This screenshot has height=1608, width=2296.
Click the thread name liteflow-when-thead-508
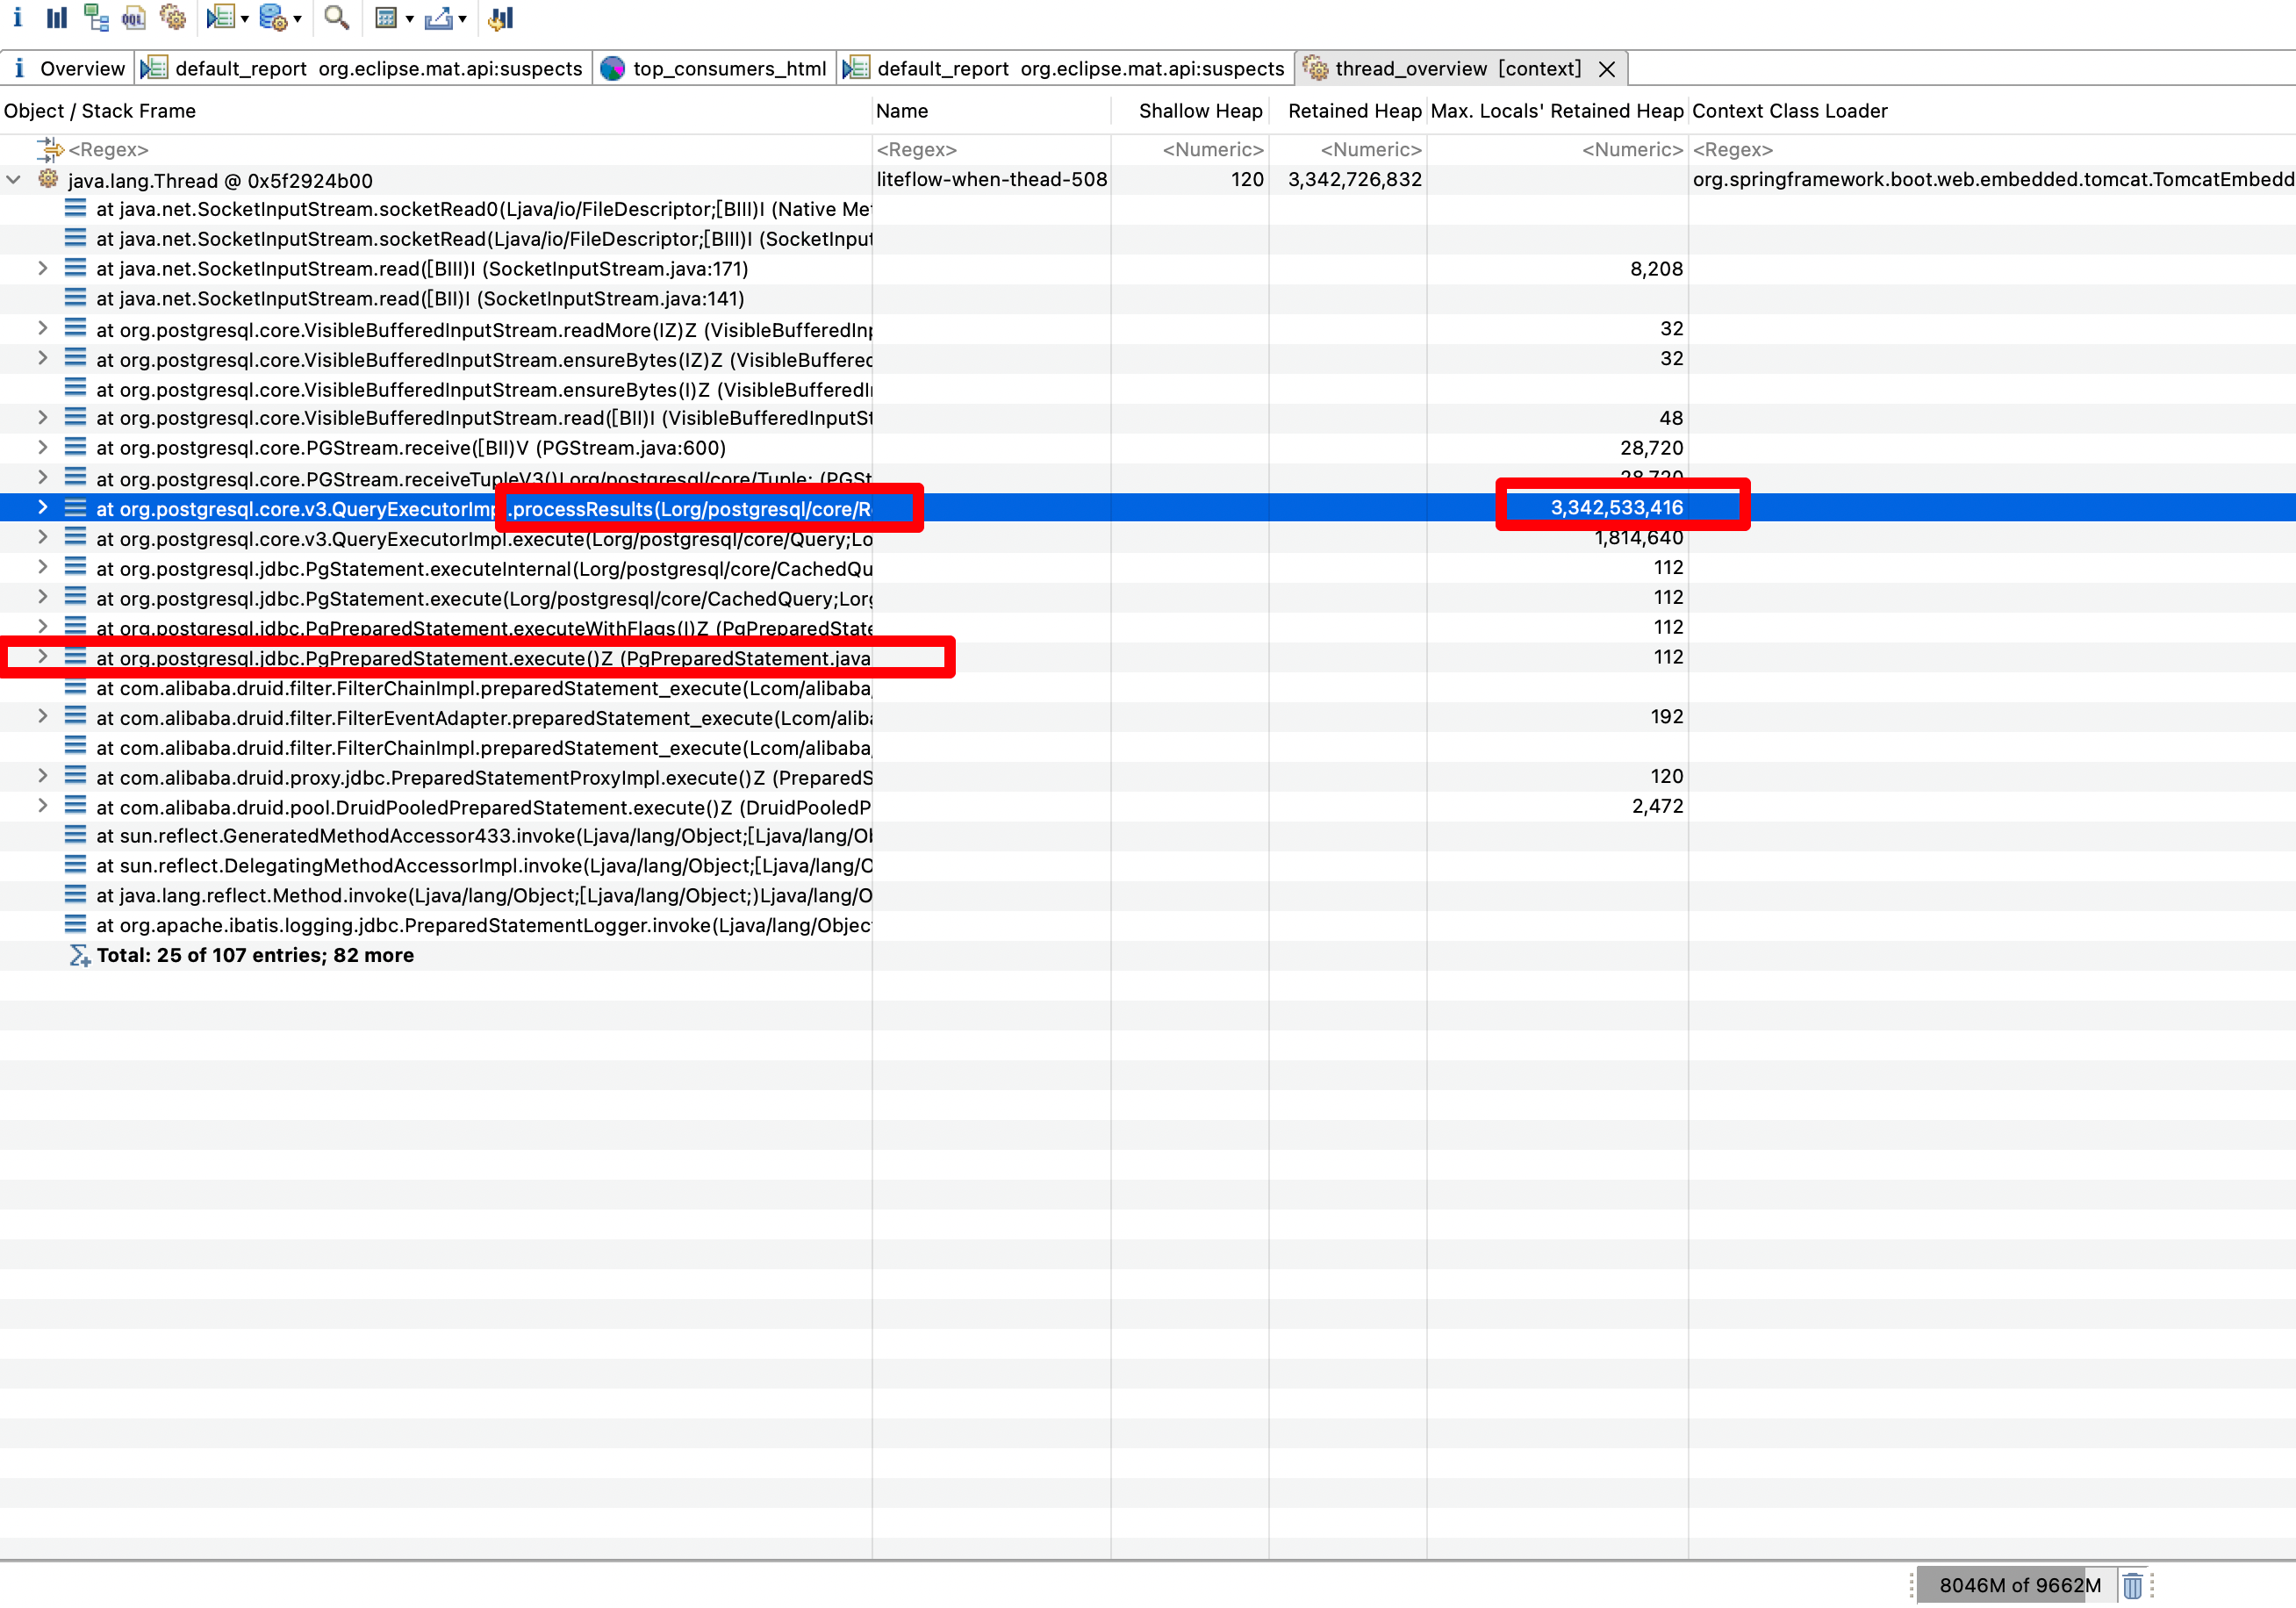[991, 179]
